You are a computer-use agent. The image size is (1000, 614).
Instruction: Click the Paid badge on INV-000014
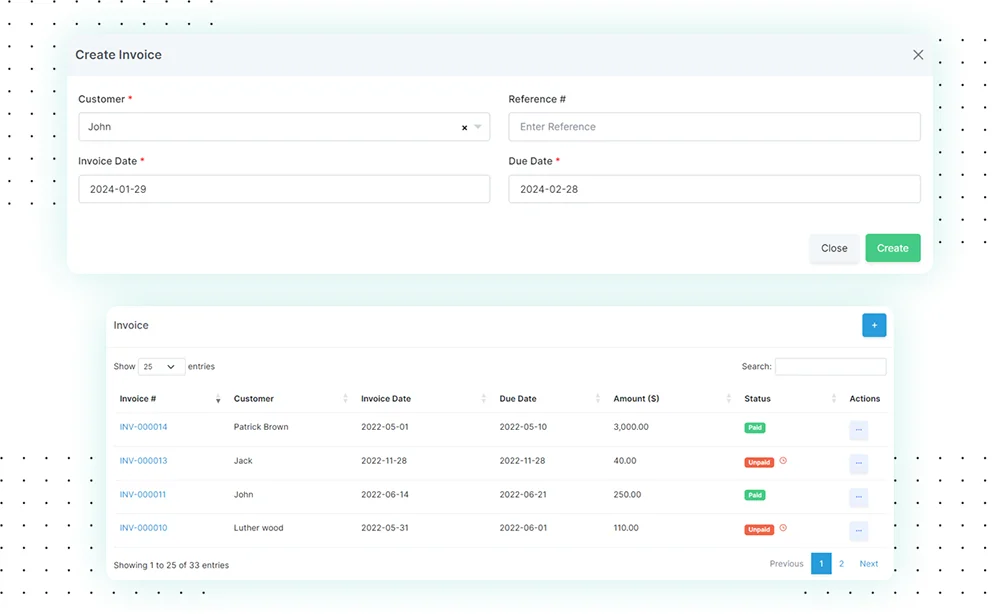click(755, 427)
